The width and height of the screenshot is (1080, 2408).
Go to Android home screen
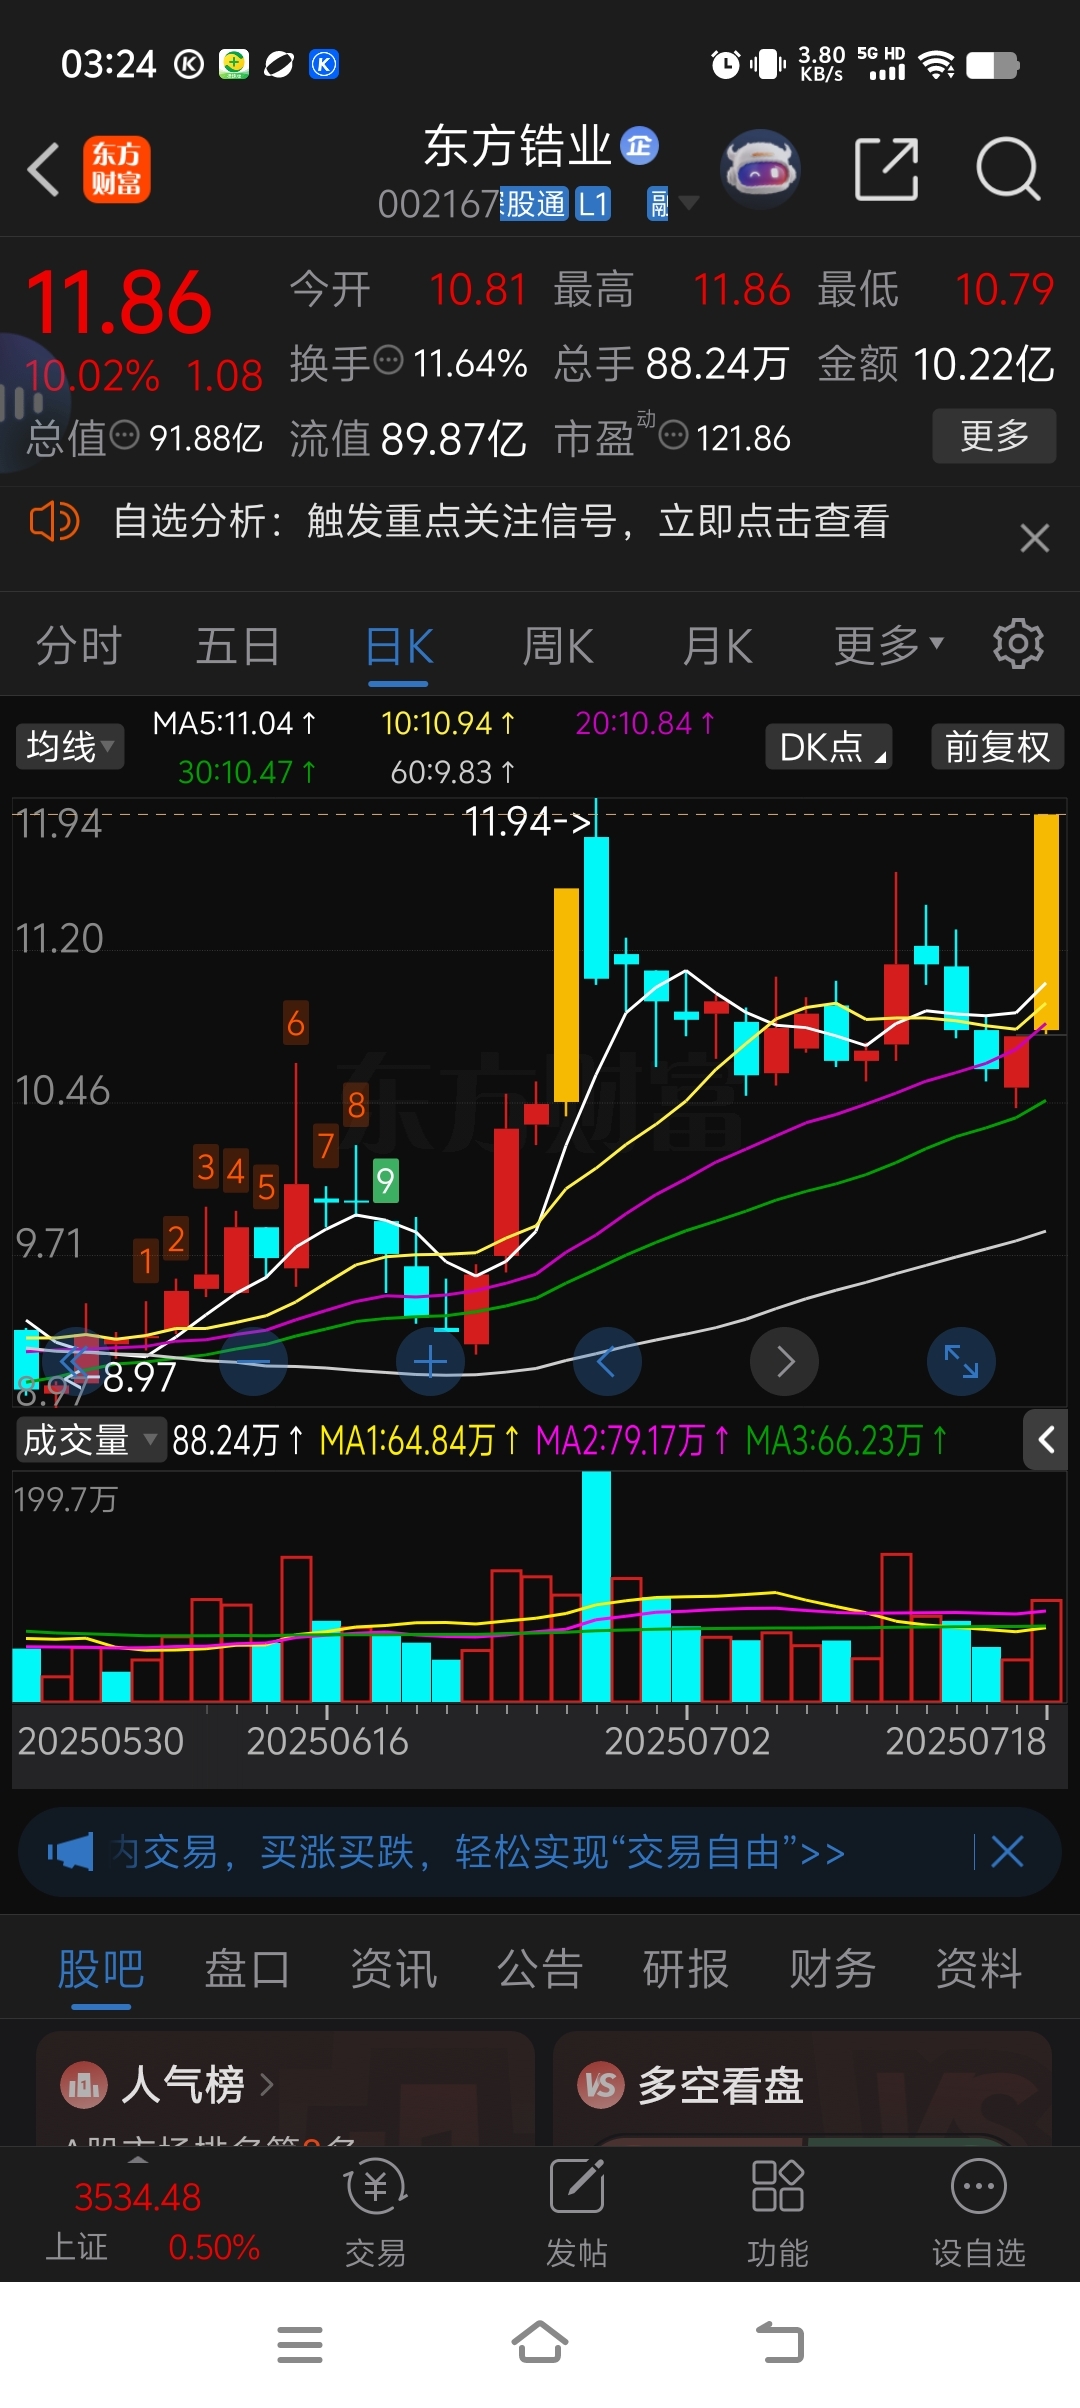tap(540, 2342)
